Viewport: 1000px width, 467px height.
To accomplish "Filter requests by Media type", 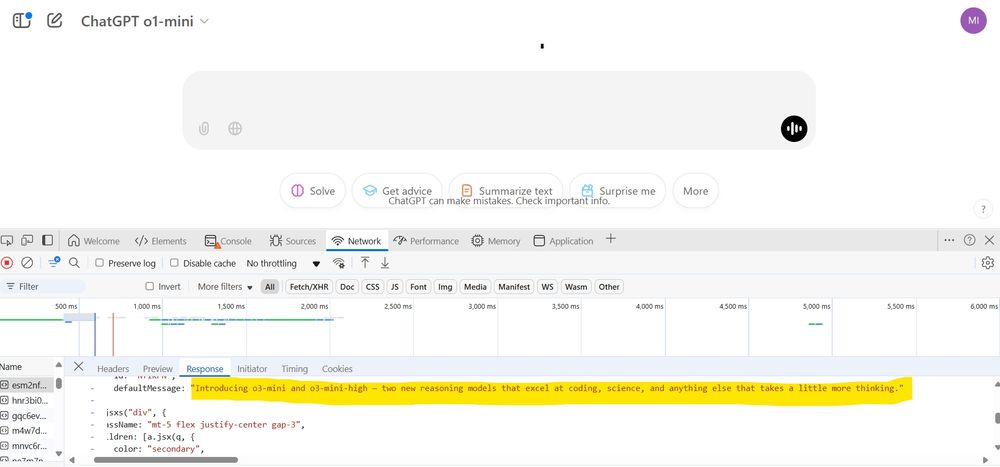I will (x=475, y=286).
